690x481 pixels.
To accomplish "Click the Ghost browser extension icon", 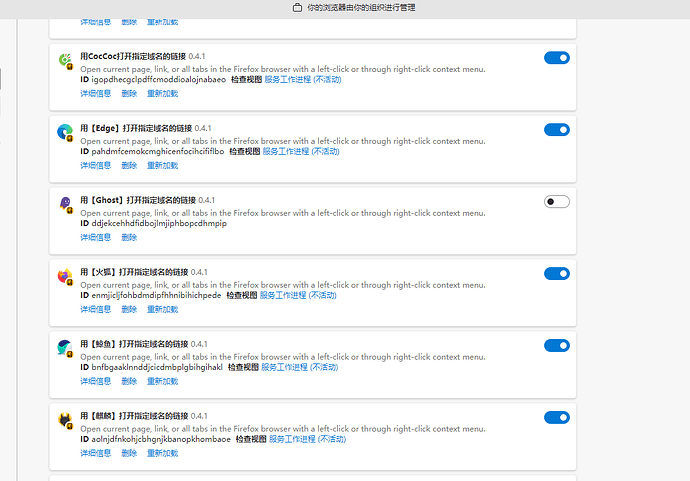I will pyautogui.click(x=65, y=204).
